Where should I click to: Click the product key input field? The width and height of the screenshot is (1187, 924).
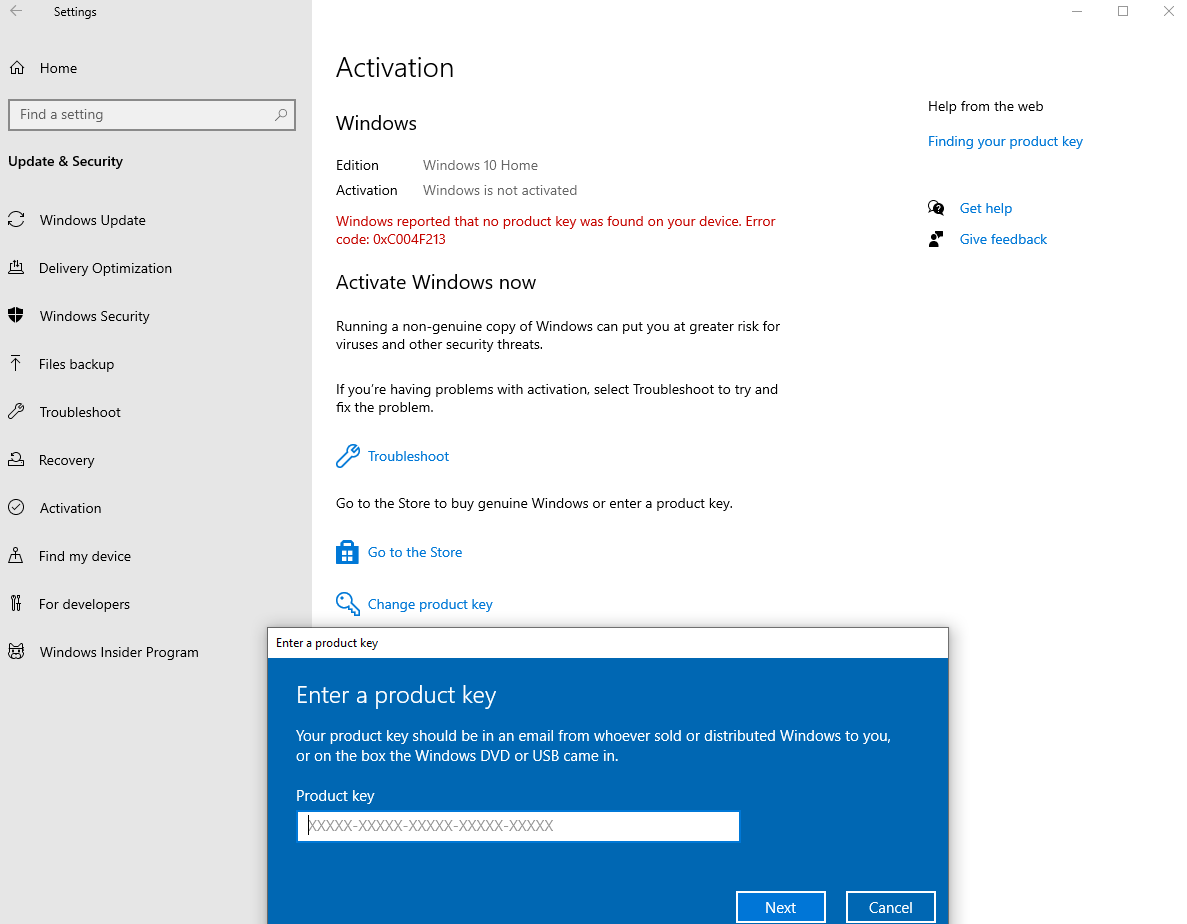(517, 826)
